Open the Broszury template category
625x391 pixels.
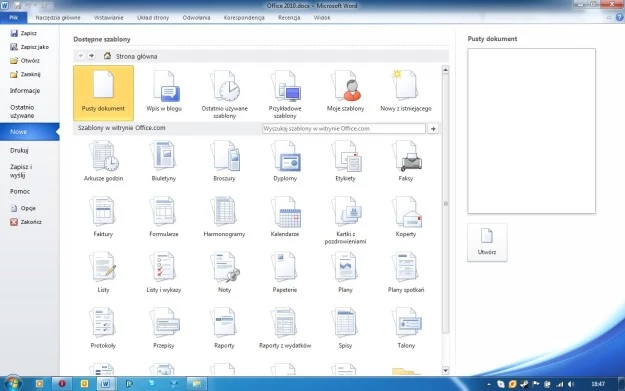[224, 161]
